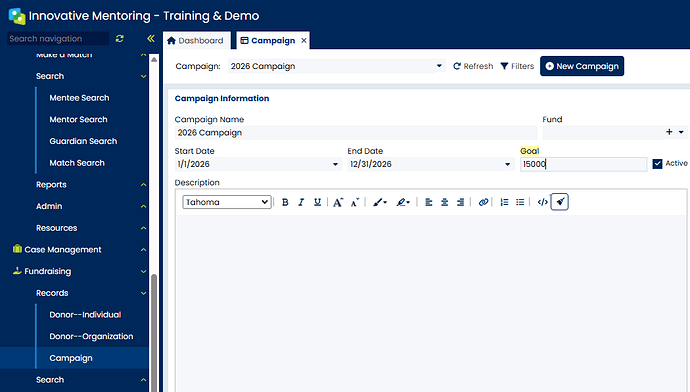Click the underline formatting icon
This screenshot has width=690, height=392.
coord(317,202)
